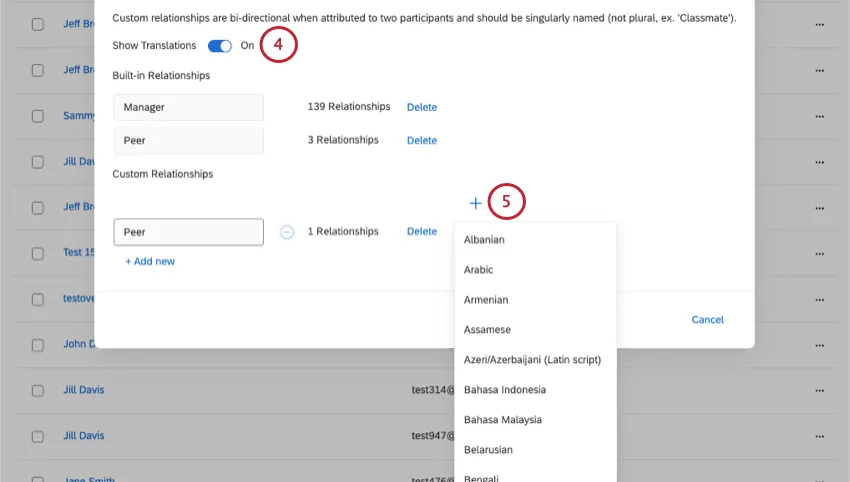850x482 pixels.
Task: Open Jill Davis link in test947 row
Action: [83, 435]
